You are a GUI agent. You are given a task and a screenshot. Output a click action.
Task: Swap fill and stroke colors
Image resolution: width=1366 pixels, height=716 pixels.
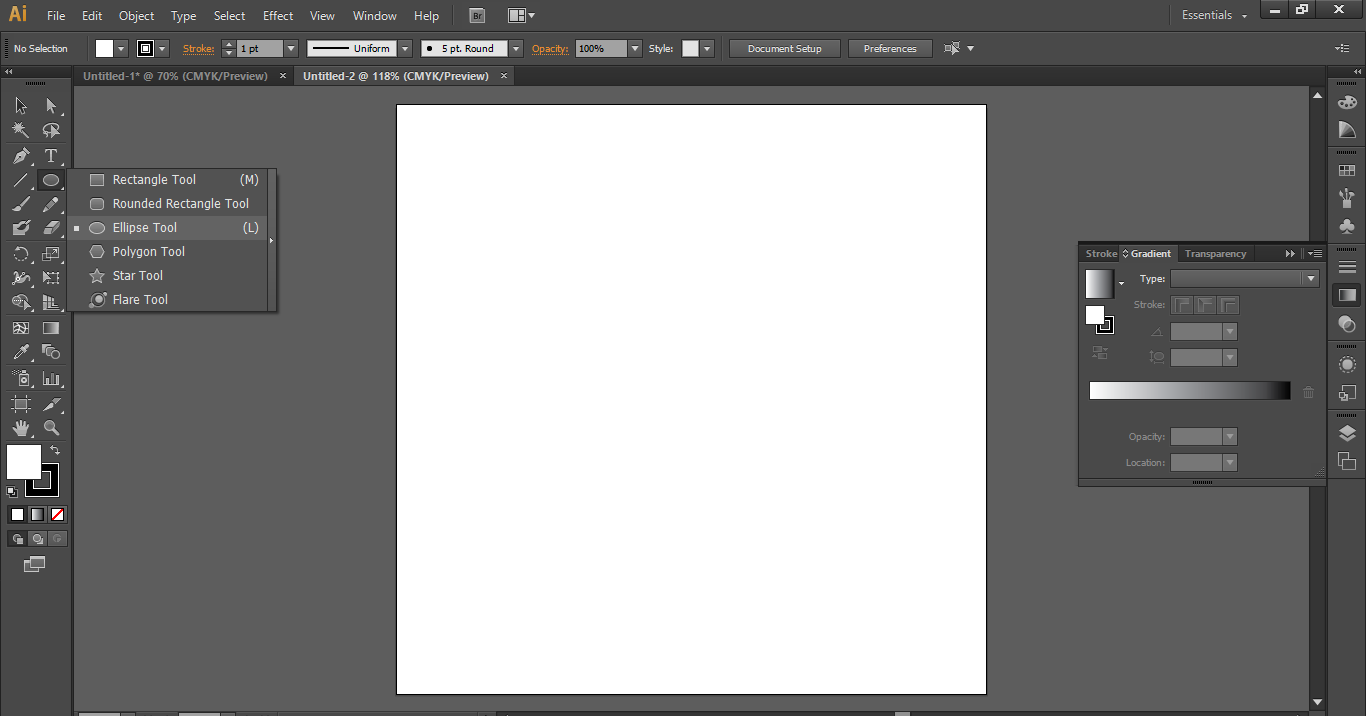point(55,449)
